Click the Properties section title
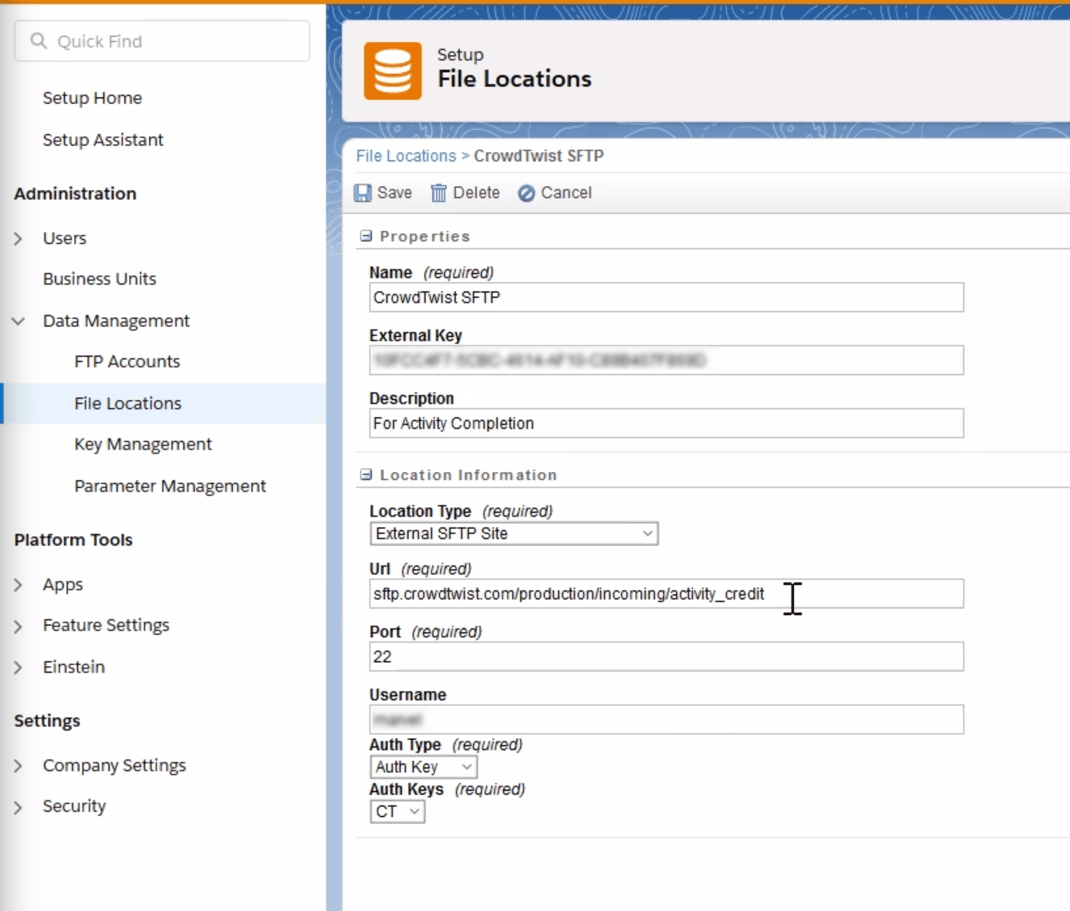Image resolution: width=1070 pixels, height=911 pixels. coord(424,236)
